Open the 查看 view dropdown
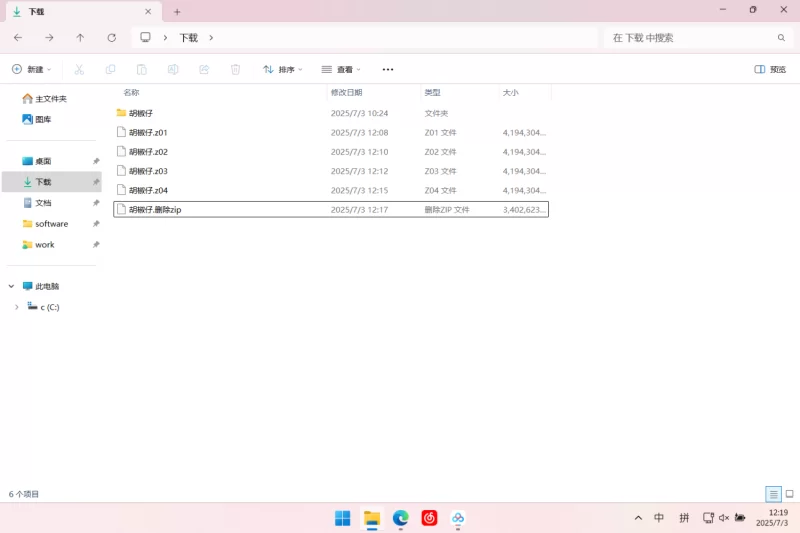This screenshot has height=533, width=800. pyautogui.click(x=341, y=69)
